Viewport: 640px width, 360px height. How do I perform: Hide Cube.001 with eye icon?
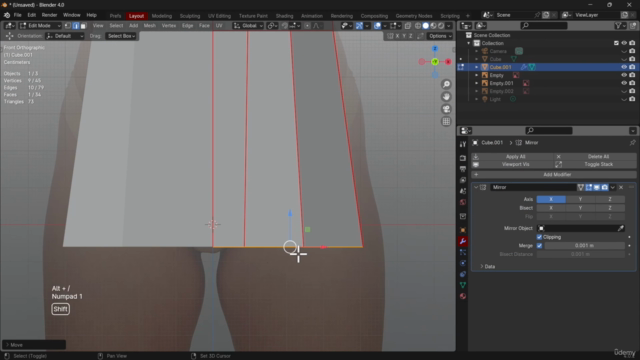(x=624, y=67)
